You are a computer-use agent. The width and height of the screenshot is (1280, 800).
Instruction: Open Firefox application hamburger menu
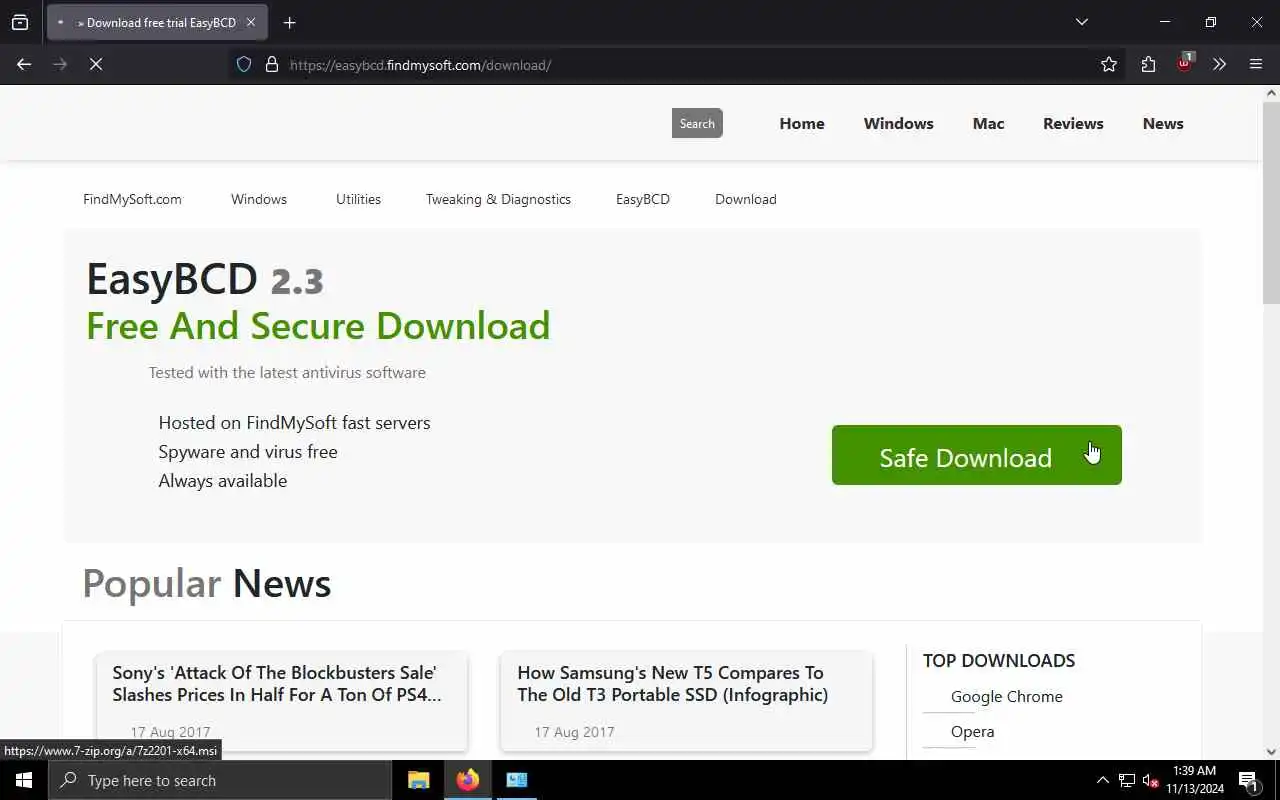click(1256, 64)
